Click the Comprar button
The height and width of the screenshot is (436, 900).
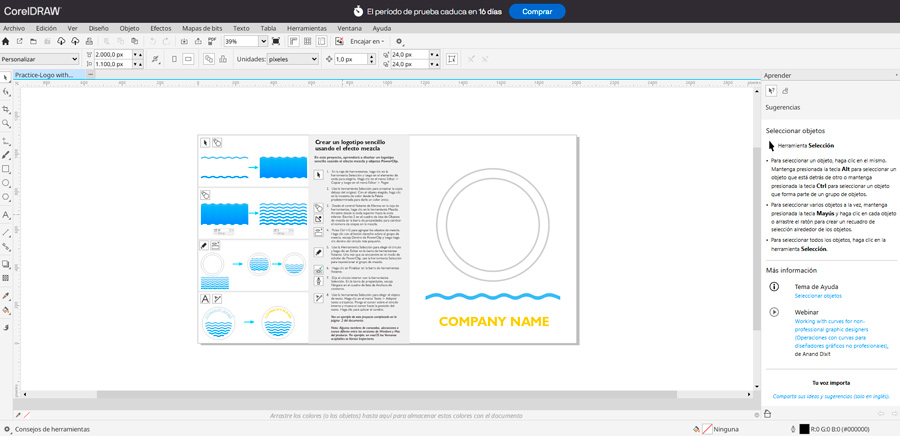[x=536, y=11]
